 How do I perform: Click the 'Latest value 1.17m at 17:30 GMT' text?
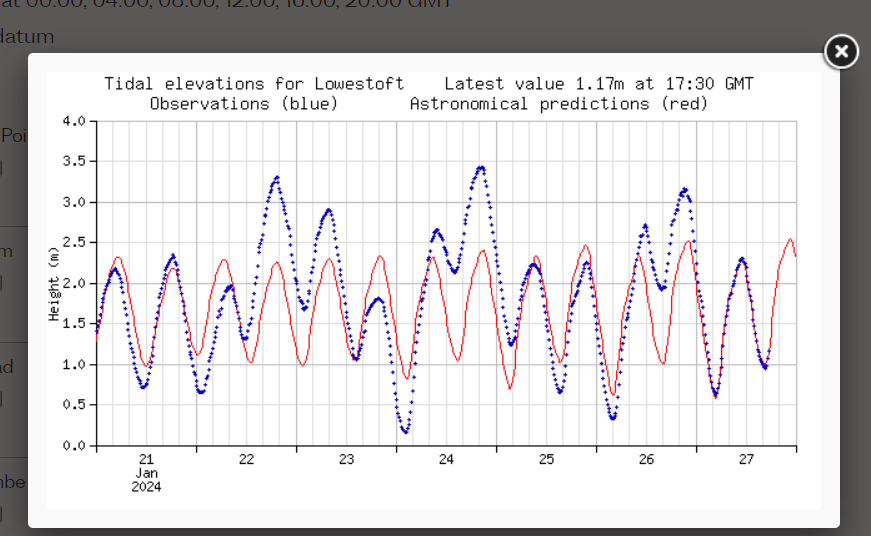pos(598,84)
